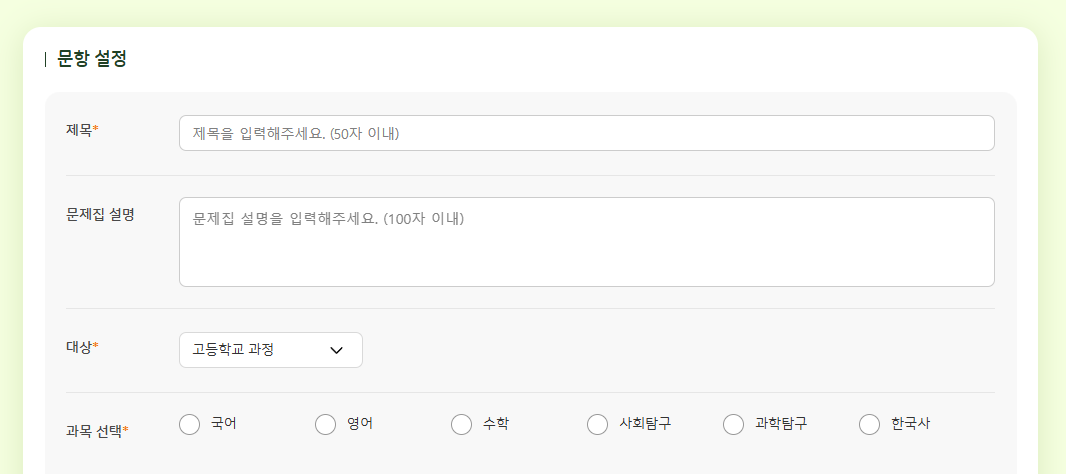Screen dimensions: 1066x474
Task: Select the 수학 radio button
Action: tap(462, 425)
